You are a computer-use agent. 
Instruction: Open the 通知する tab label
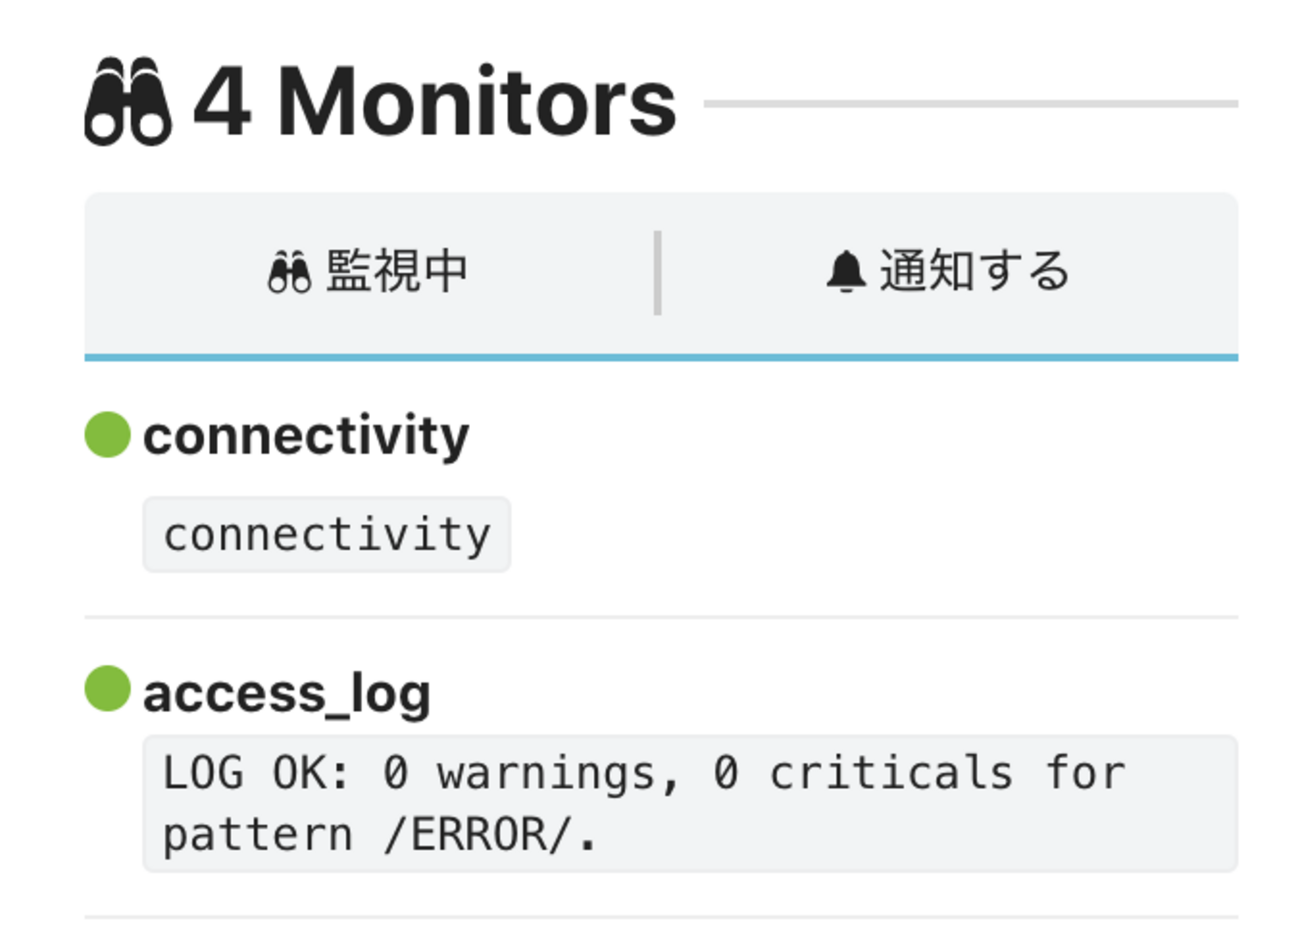974,272
